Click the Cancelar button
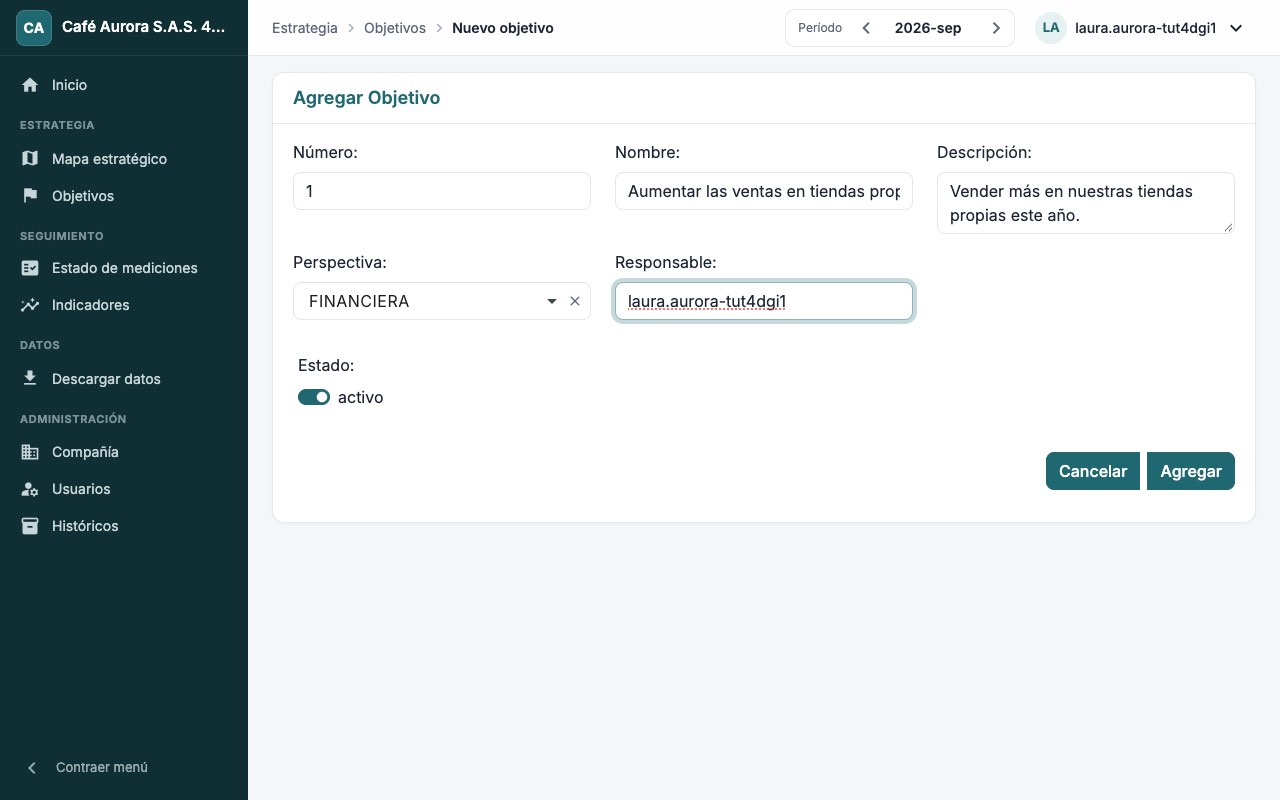This screenshot has width=1280, height=800. [1093, 471]
